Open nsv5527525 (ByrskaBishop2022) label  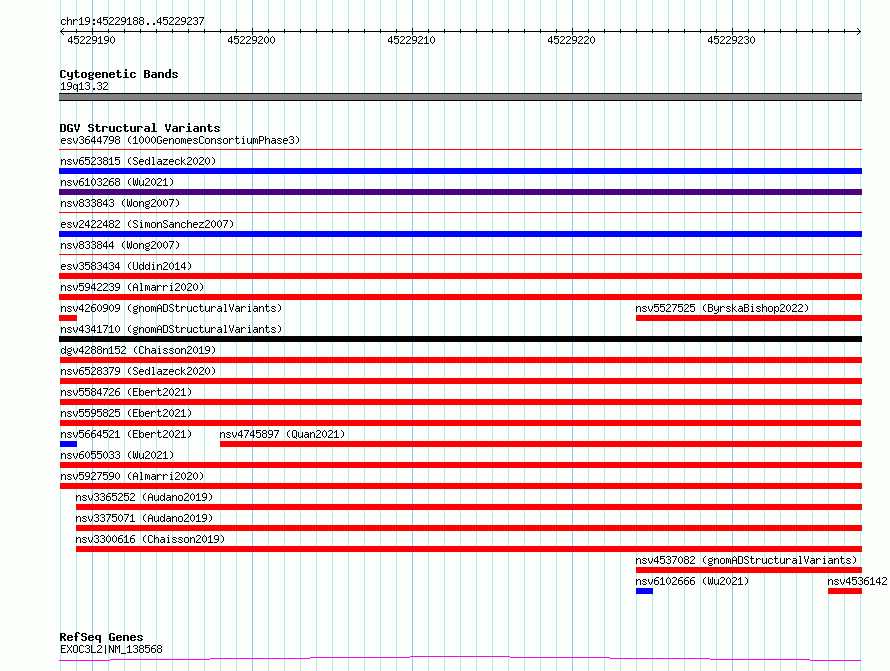pyautogui.click(x=722, y=308)
